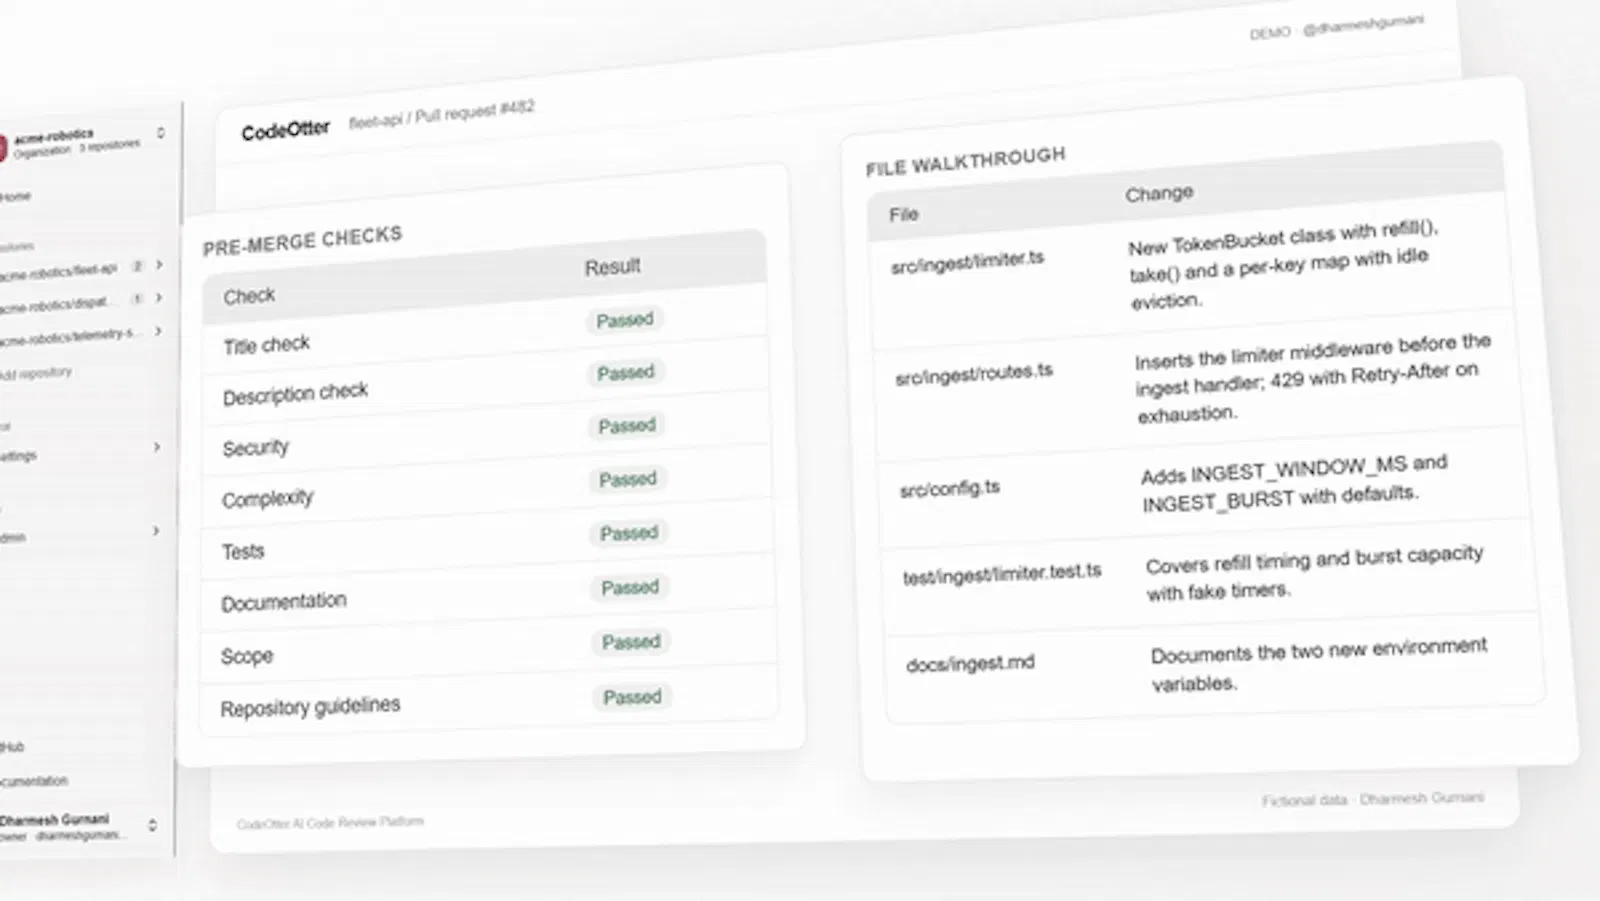Click CodeOtter AI Code Review Platform footer

tap(330, 823)
